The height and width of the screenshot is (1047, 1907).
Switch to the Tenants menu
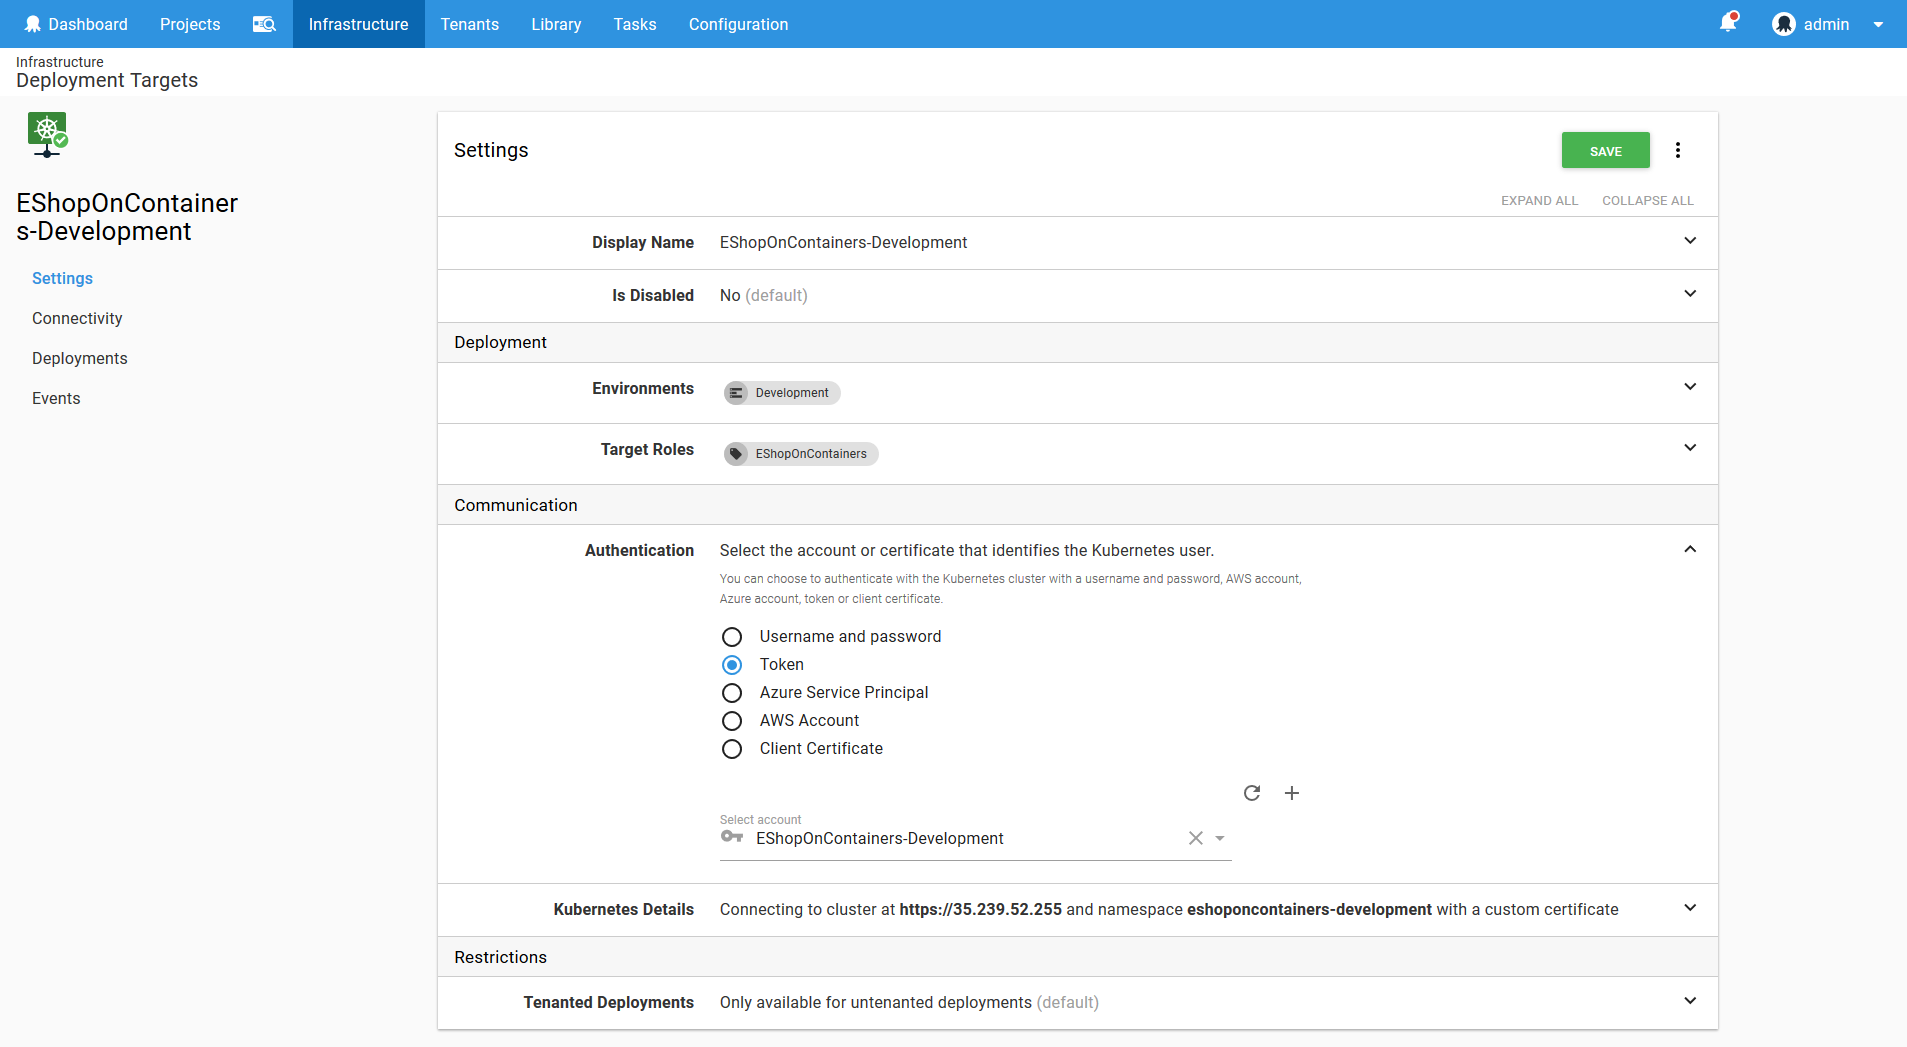470,23
